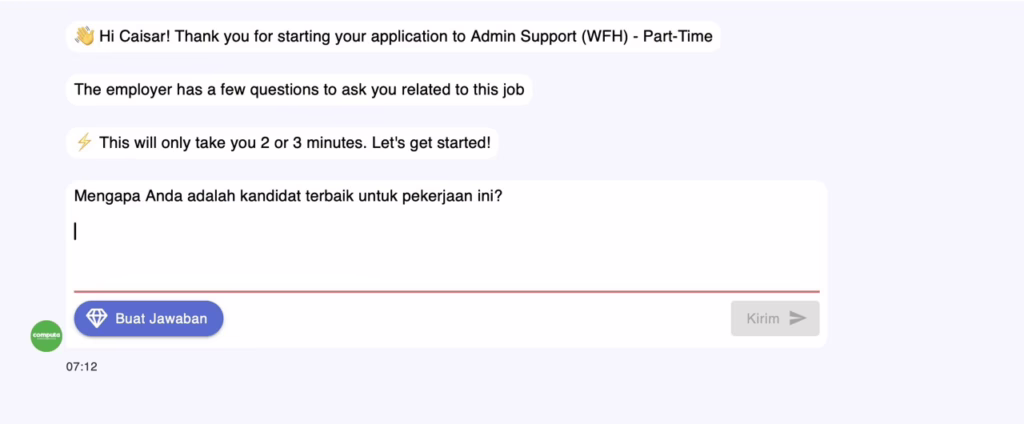This screenshot has width=1024, height=424.
Task: Click the 'Mengapa Anda adalah kandidat terbaik' question
Action: point(288,195)
